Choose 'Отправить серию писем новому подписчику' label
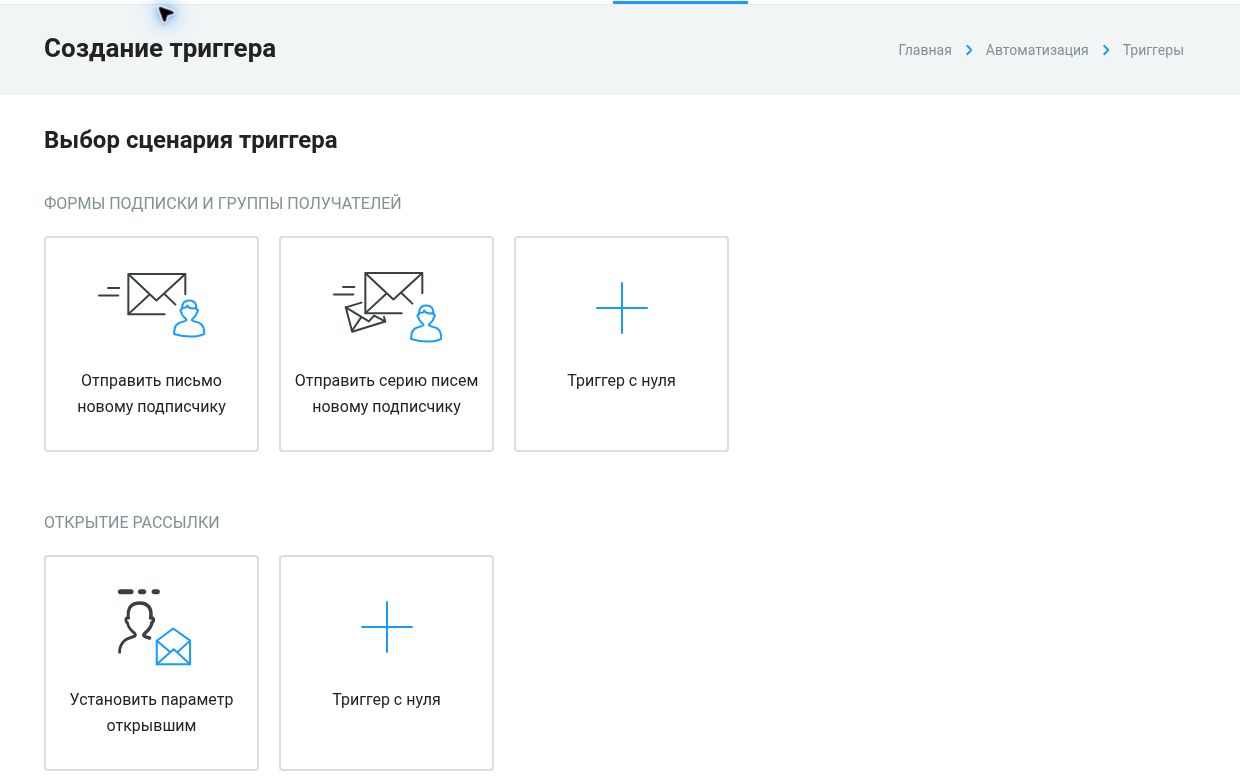1240x780 pixels. pos(387,394)
